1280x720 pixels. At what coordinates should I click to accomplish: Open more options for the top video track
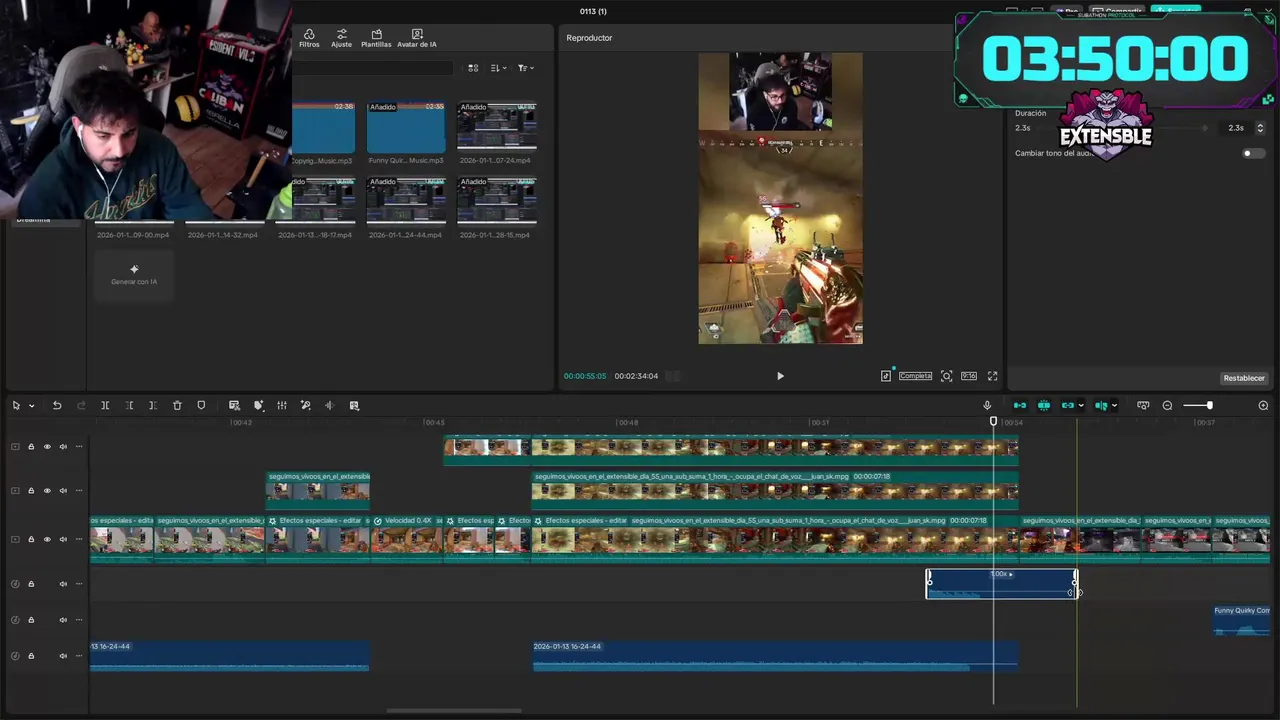click(x=79, y=447)
